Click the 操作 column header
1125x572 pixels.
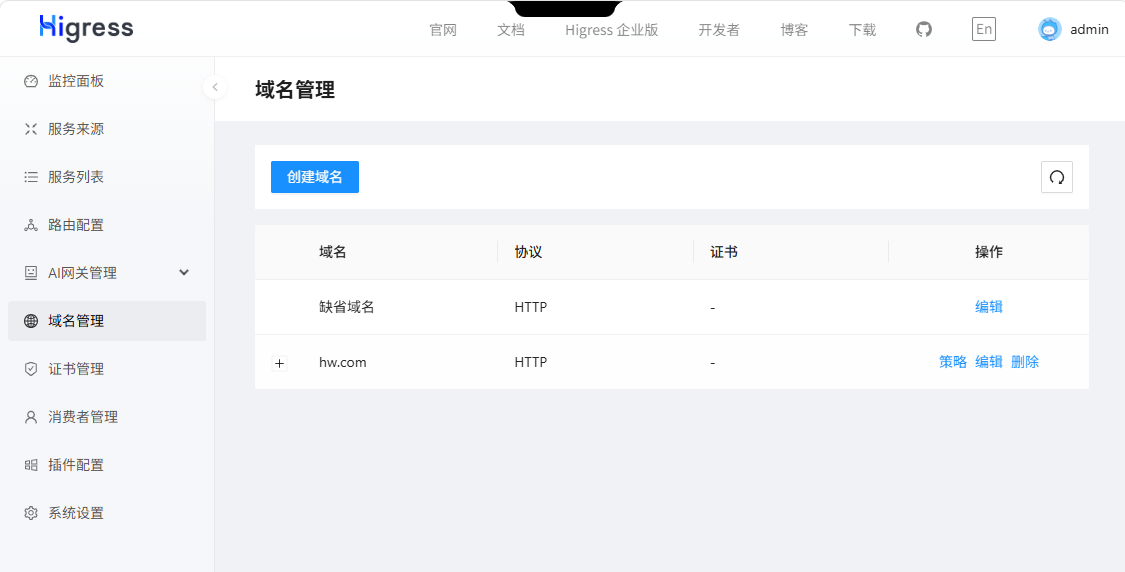(989, 252)
